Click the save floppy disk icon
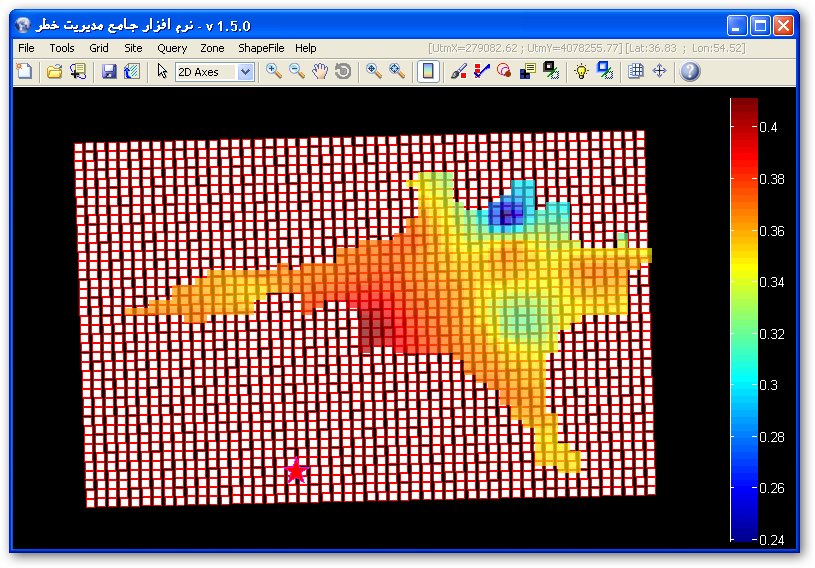 (109, 71)
